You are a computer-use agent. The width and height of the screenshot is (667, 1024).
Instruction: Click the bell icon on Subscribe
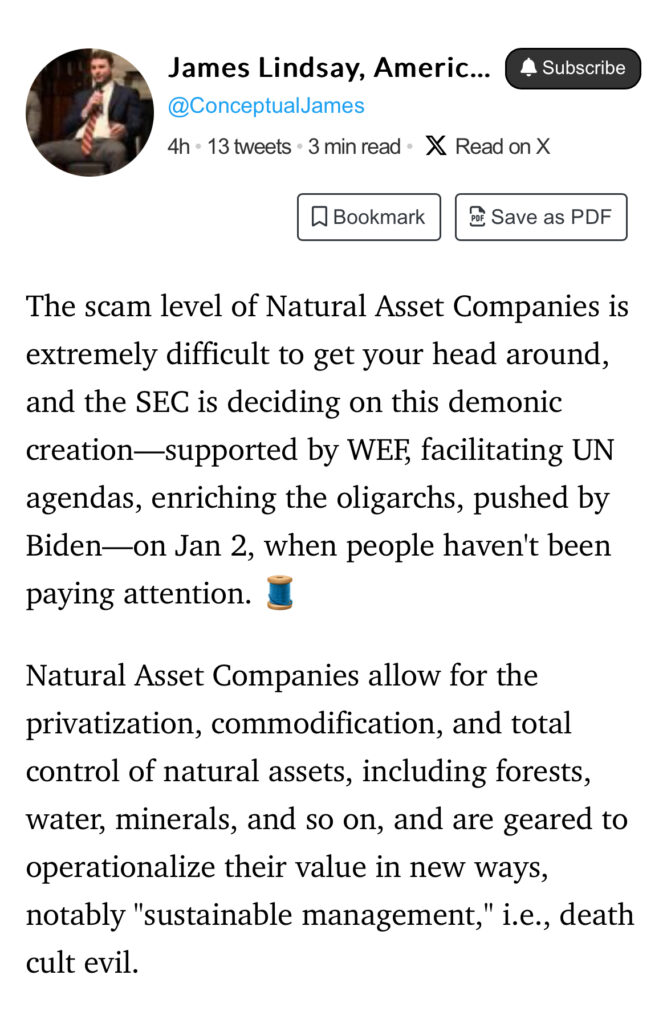click(529, 68)
